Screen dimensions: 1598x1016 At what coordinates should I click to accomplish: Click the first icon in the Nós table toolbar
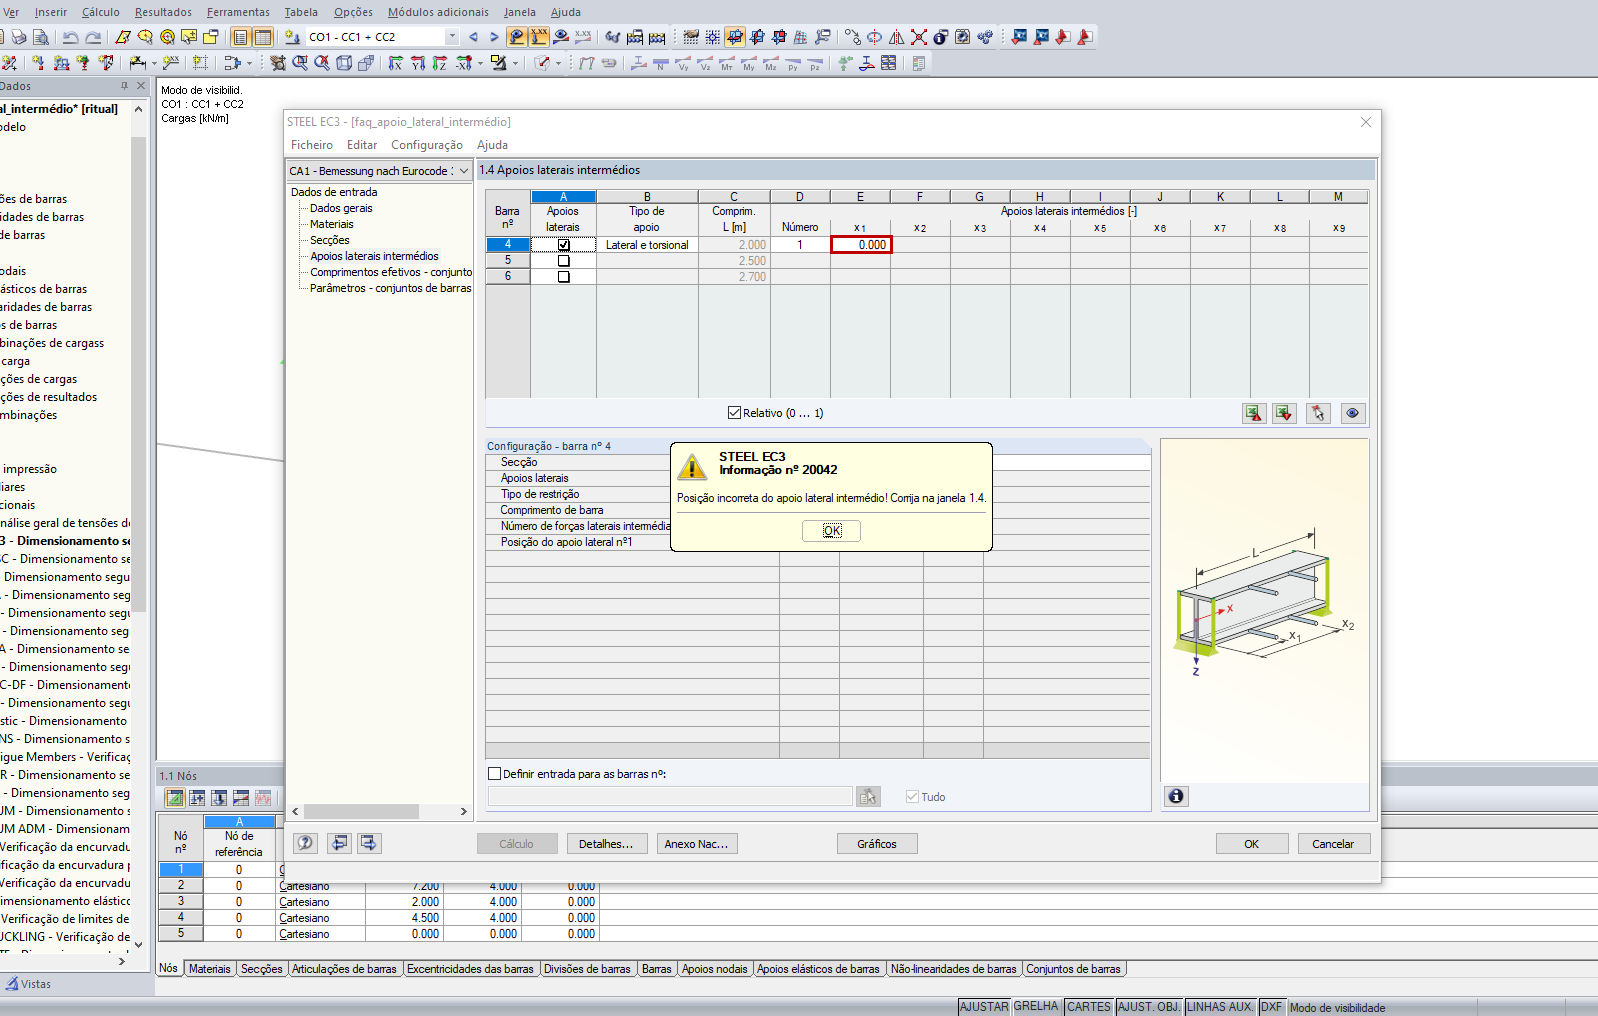point(175,798)
